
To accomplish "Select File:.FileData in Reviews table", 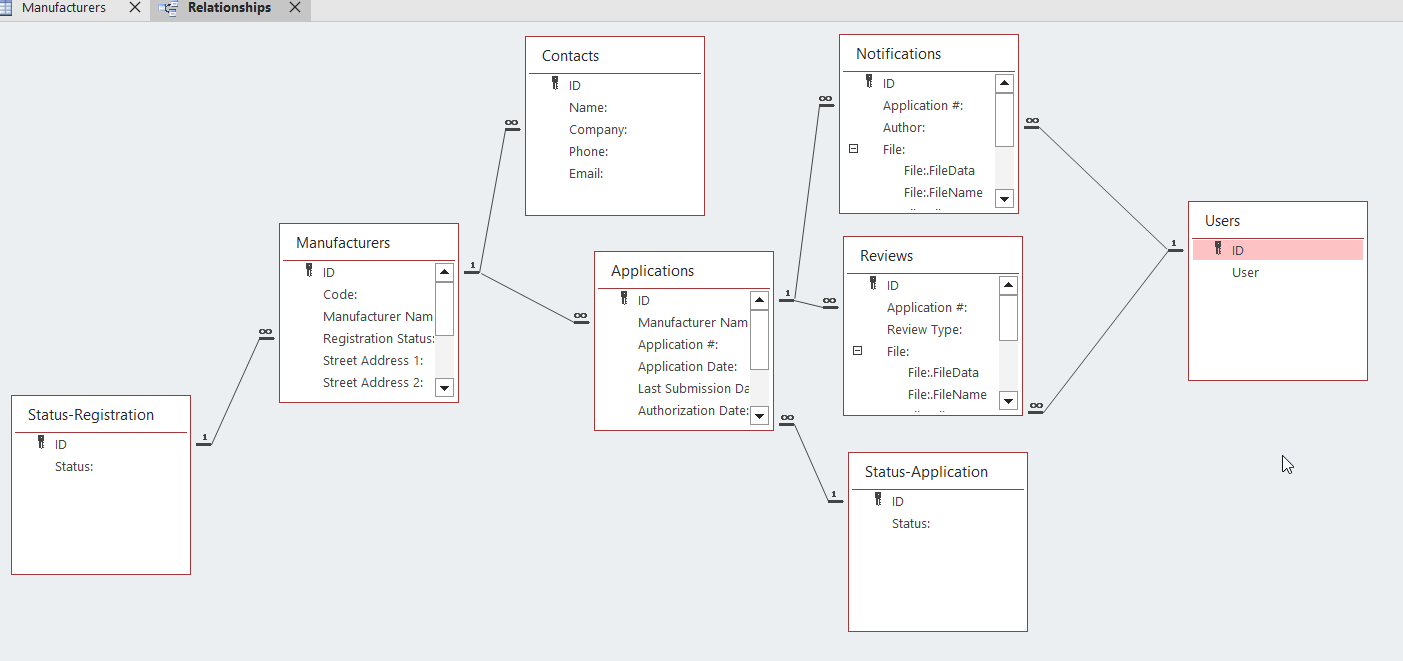I will (x=943, y=373).
